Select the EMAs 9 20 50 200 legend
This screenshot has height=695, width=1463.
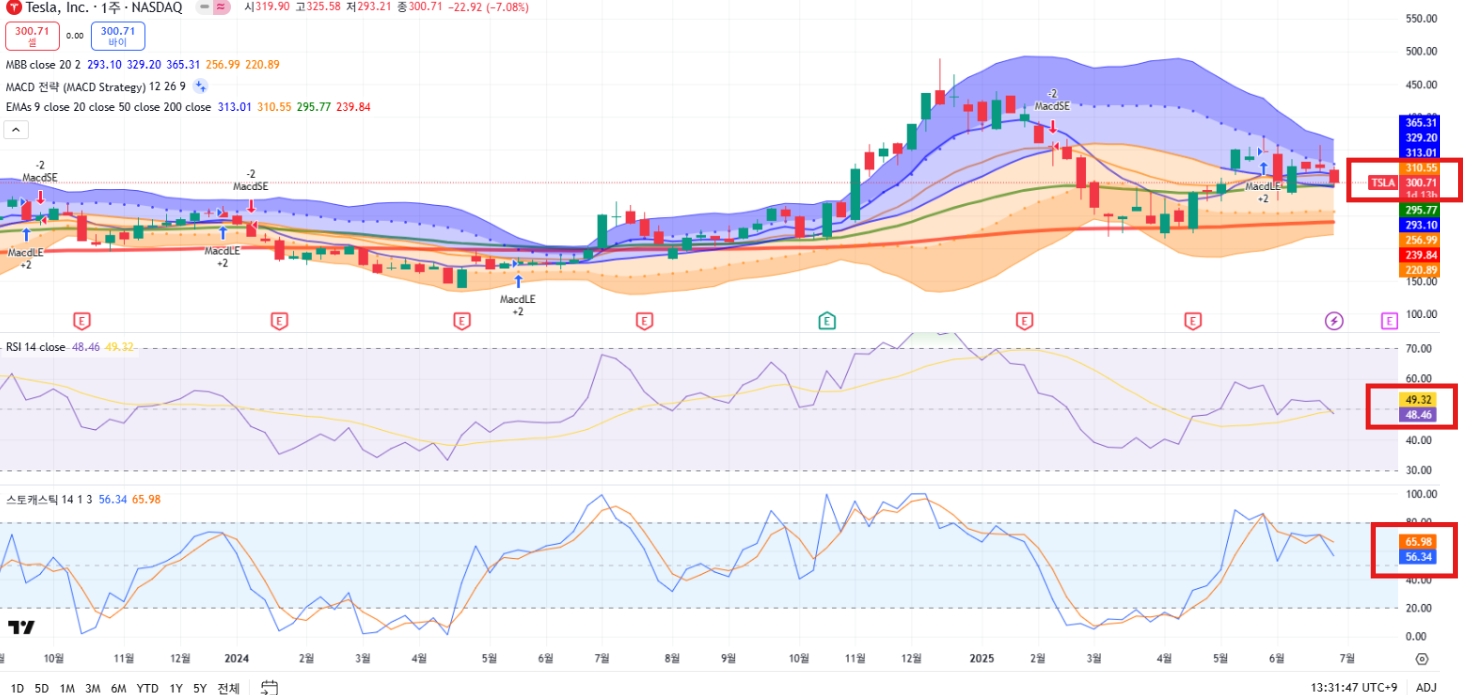[108, 107]
